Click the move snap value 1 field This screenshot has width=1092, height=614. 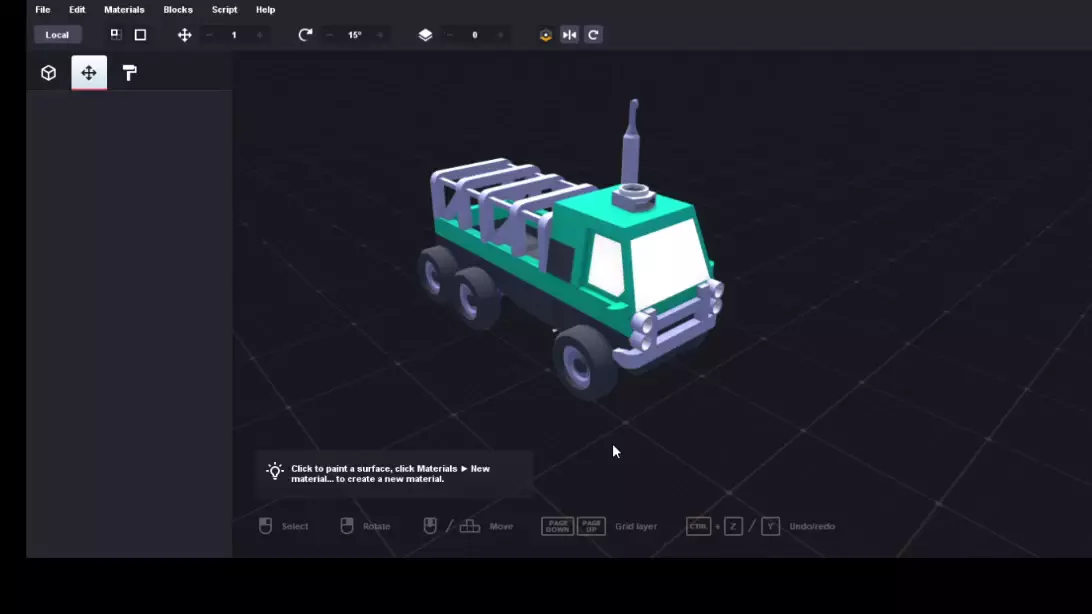coord(234,35)
